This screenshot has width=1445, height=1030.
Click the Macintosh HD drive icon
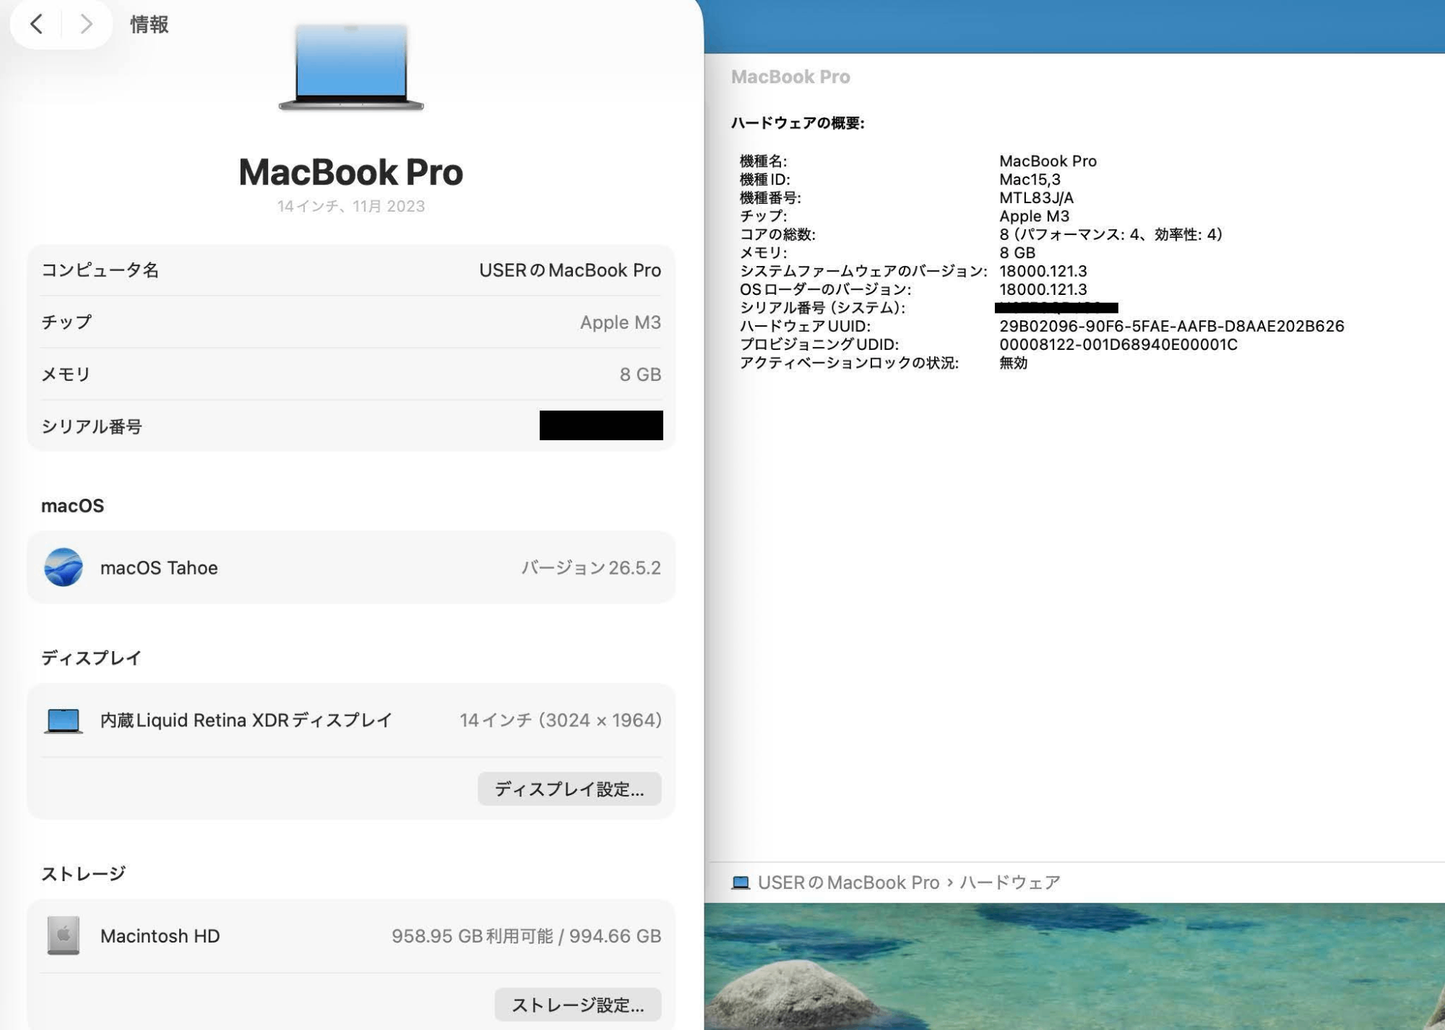(x=63, y=936)
